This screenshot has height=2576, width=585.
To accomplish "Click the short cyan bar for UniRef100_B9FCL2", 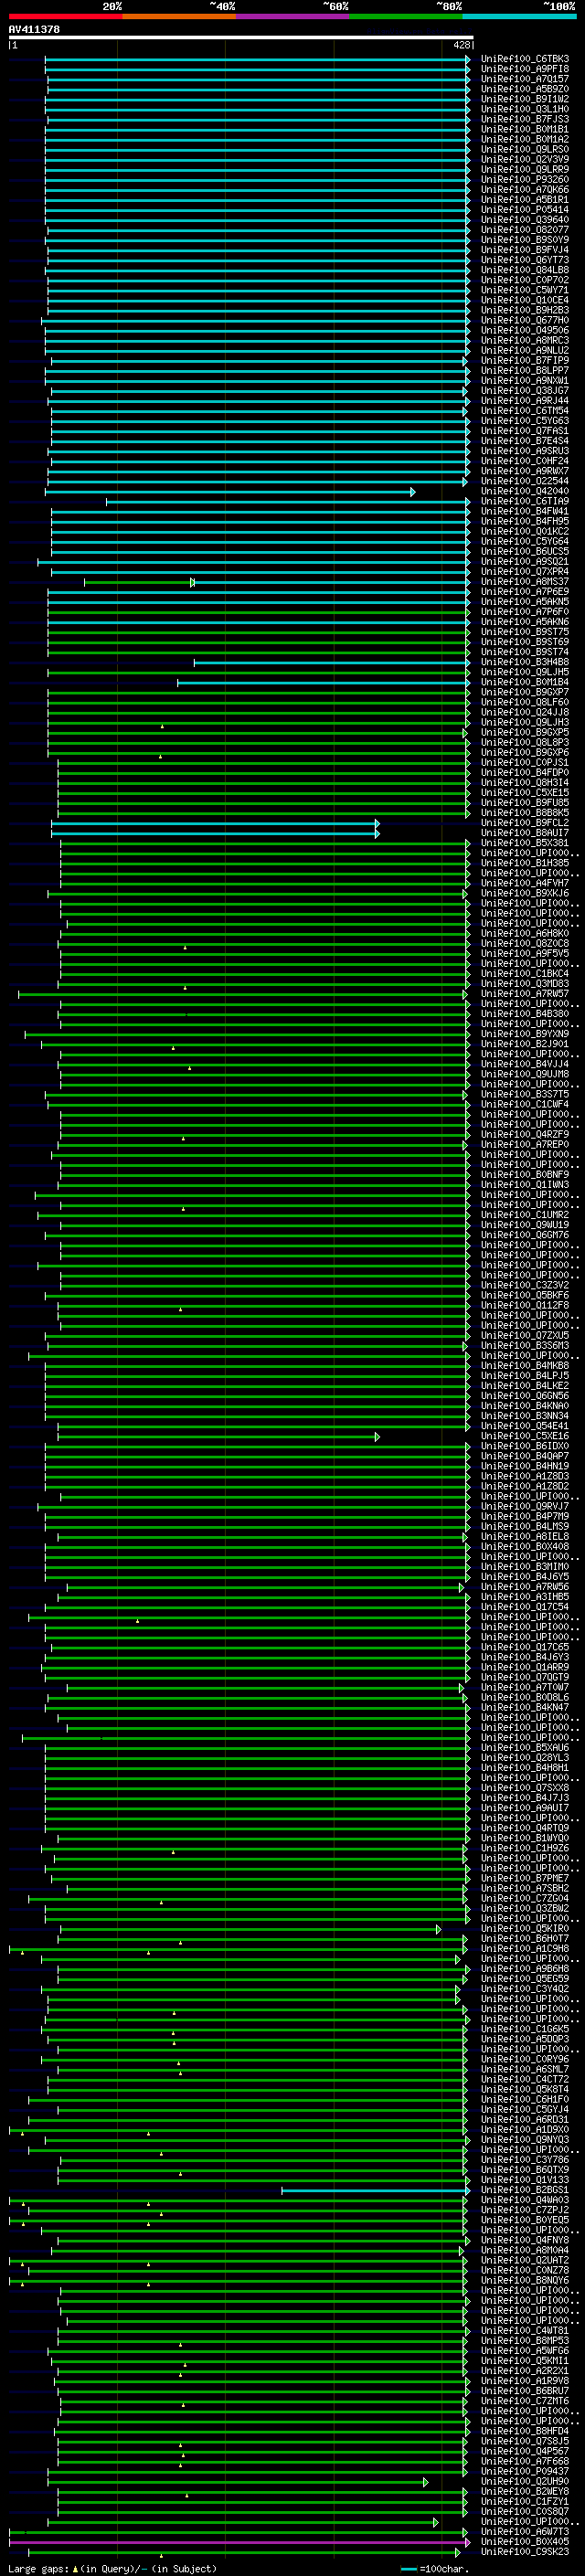I will coord(215,823).
